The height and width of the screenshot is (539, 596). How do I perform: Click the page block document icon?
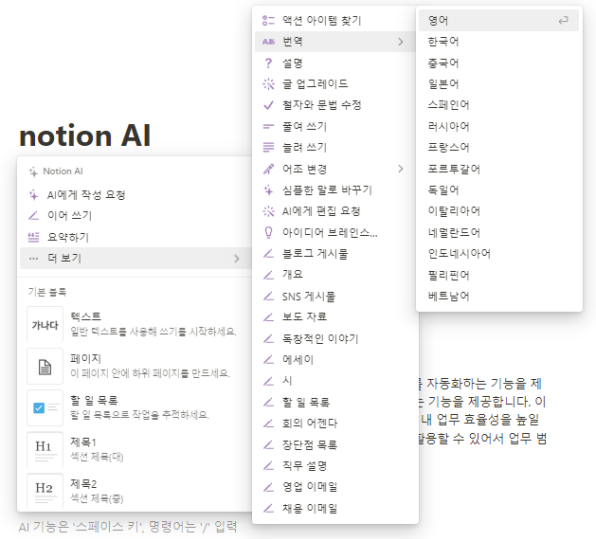click(x=45, y=367)
